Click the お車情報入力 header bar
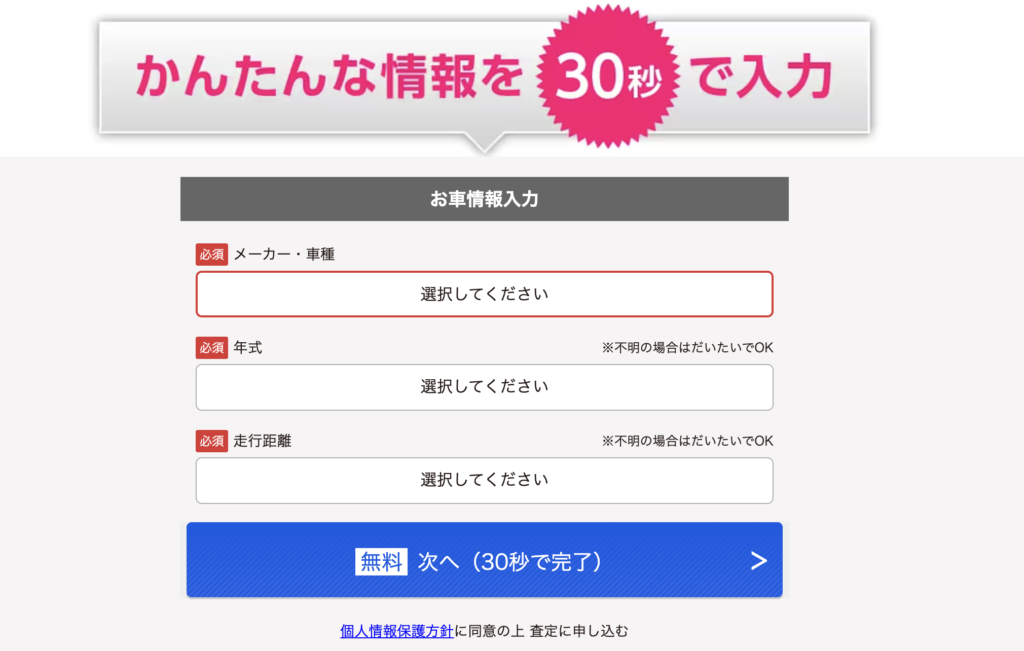The width and height of the screenshot is (1024, 651). (x=484, y=199)
